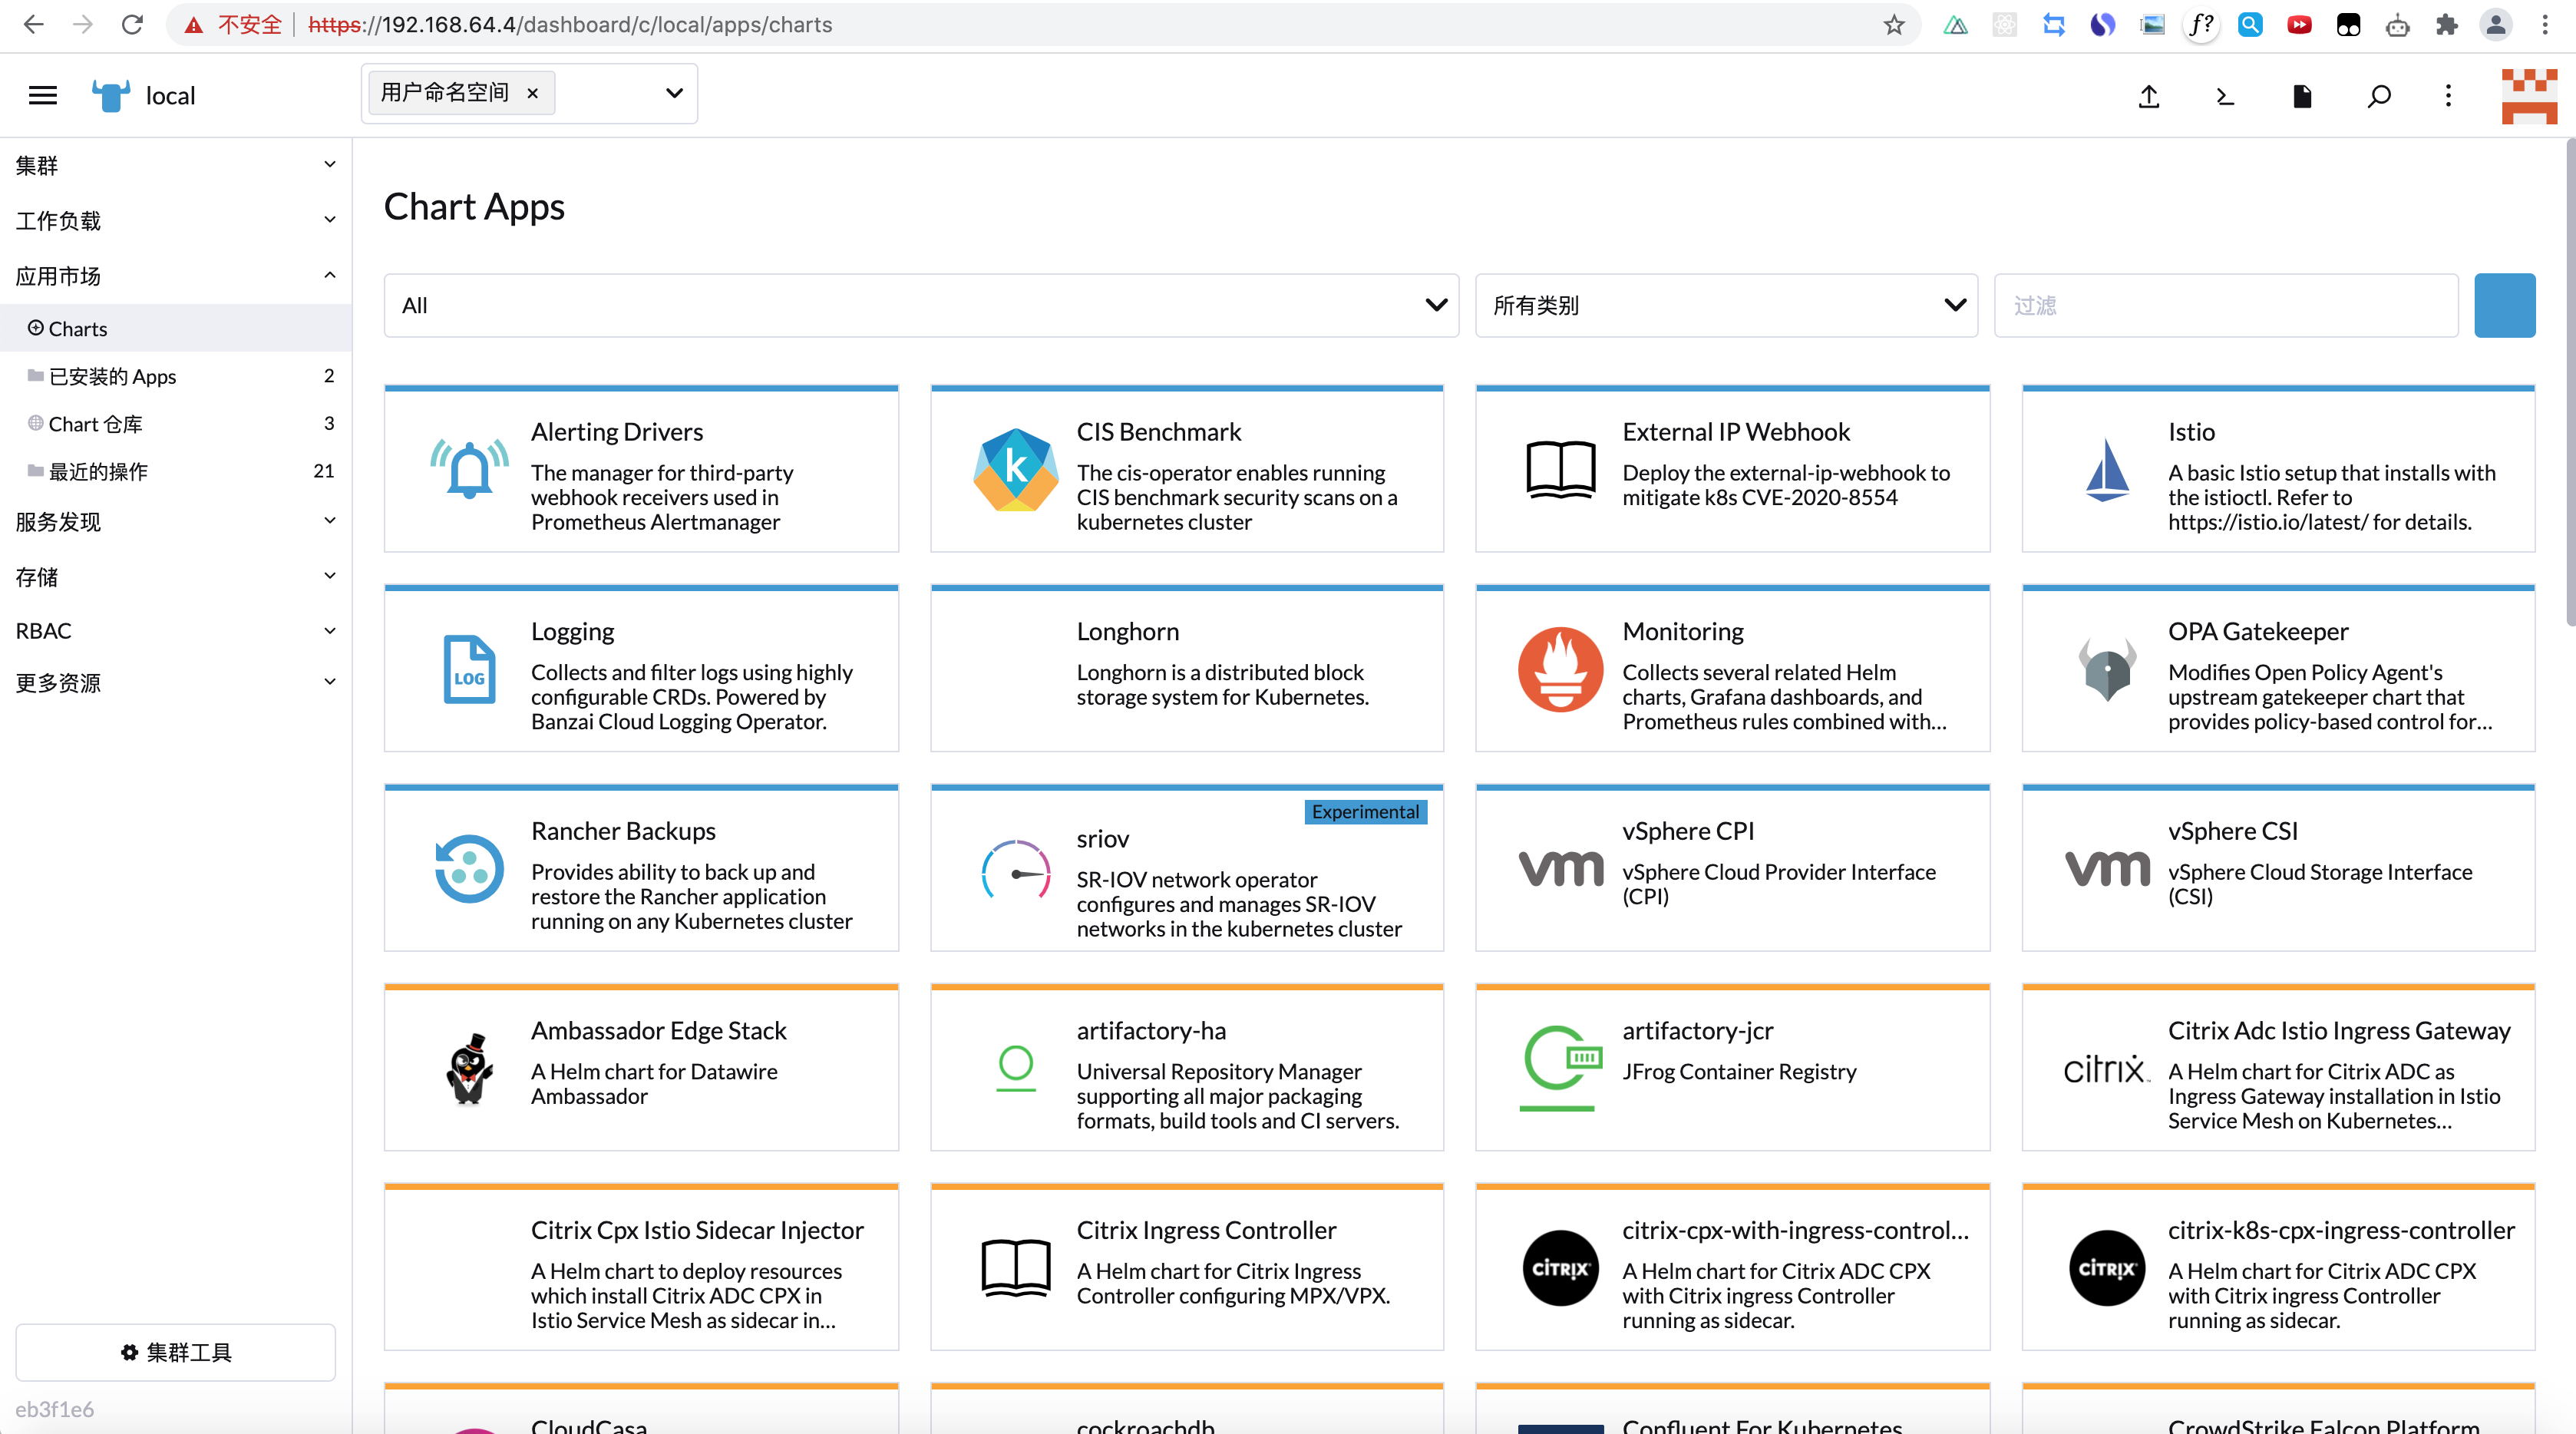The height and width of the screenshot is (1434, 2576).
Task: Click the blue button beside the filter box
Action: pos(2505,305)
